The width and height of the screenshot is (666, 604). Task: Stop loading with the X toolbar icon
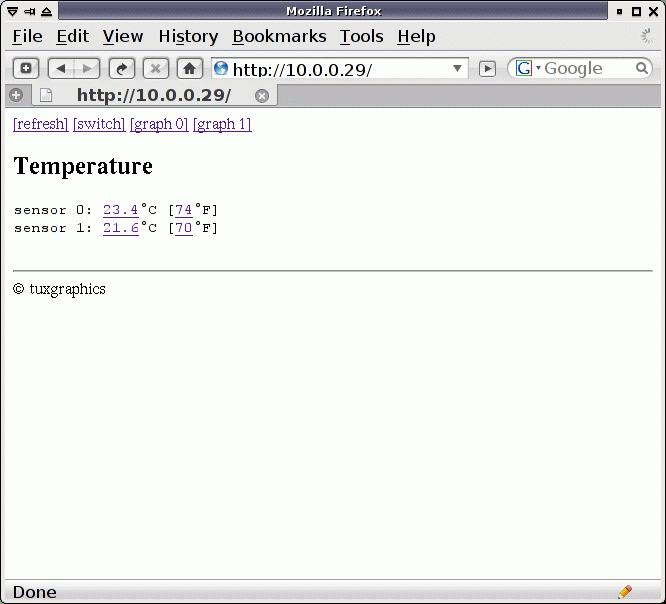click(156, 68)
